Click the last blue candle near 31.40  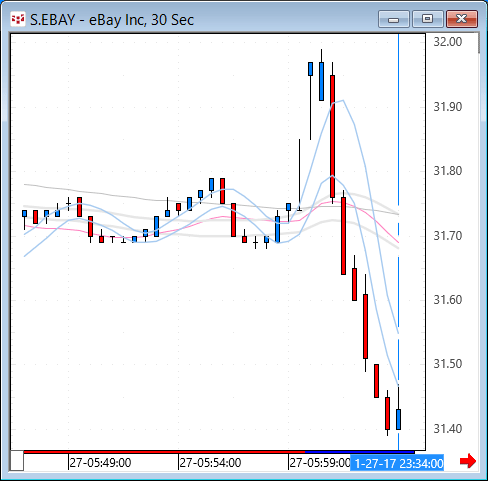[x=398, y=419]
